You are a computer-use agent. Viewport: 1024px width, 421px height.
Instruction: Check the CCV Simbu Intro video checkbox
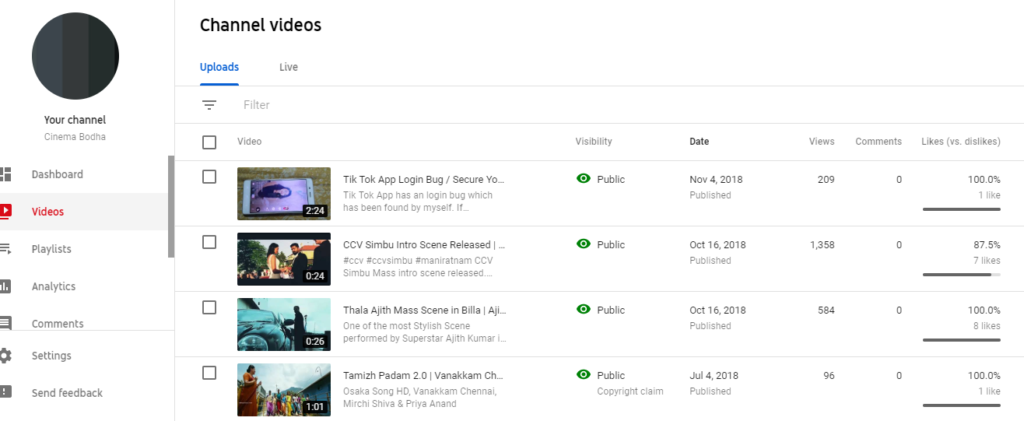(209, 242)
